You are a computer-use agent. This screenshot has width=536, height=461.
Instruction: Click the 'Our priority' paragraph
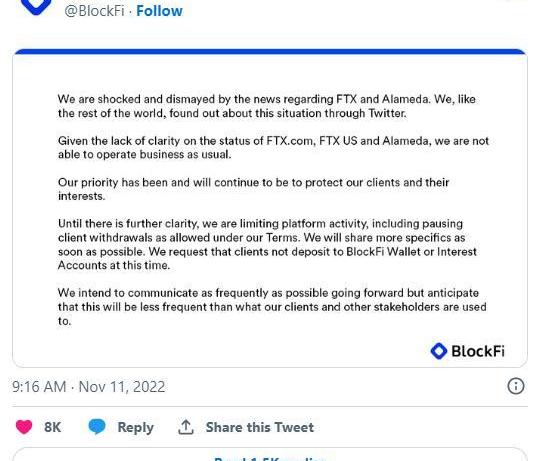click(x=253, y=189)
